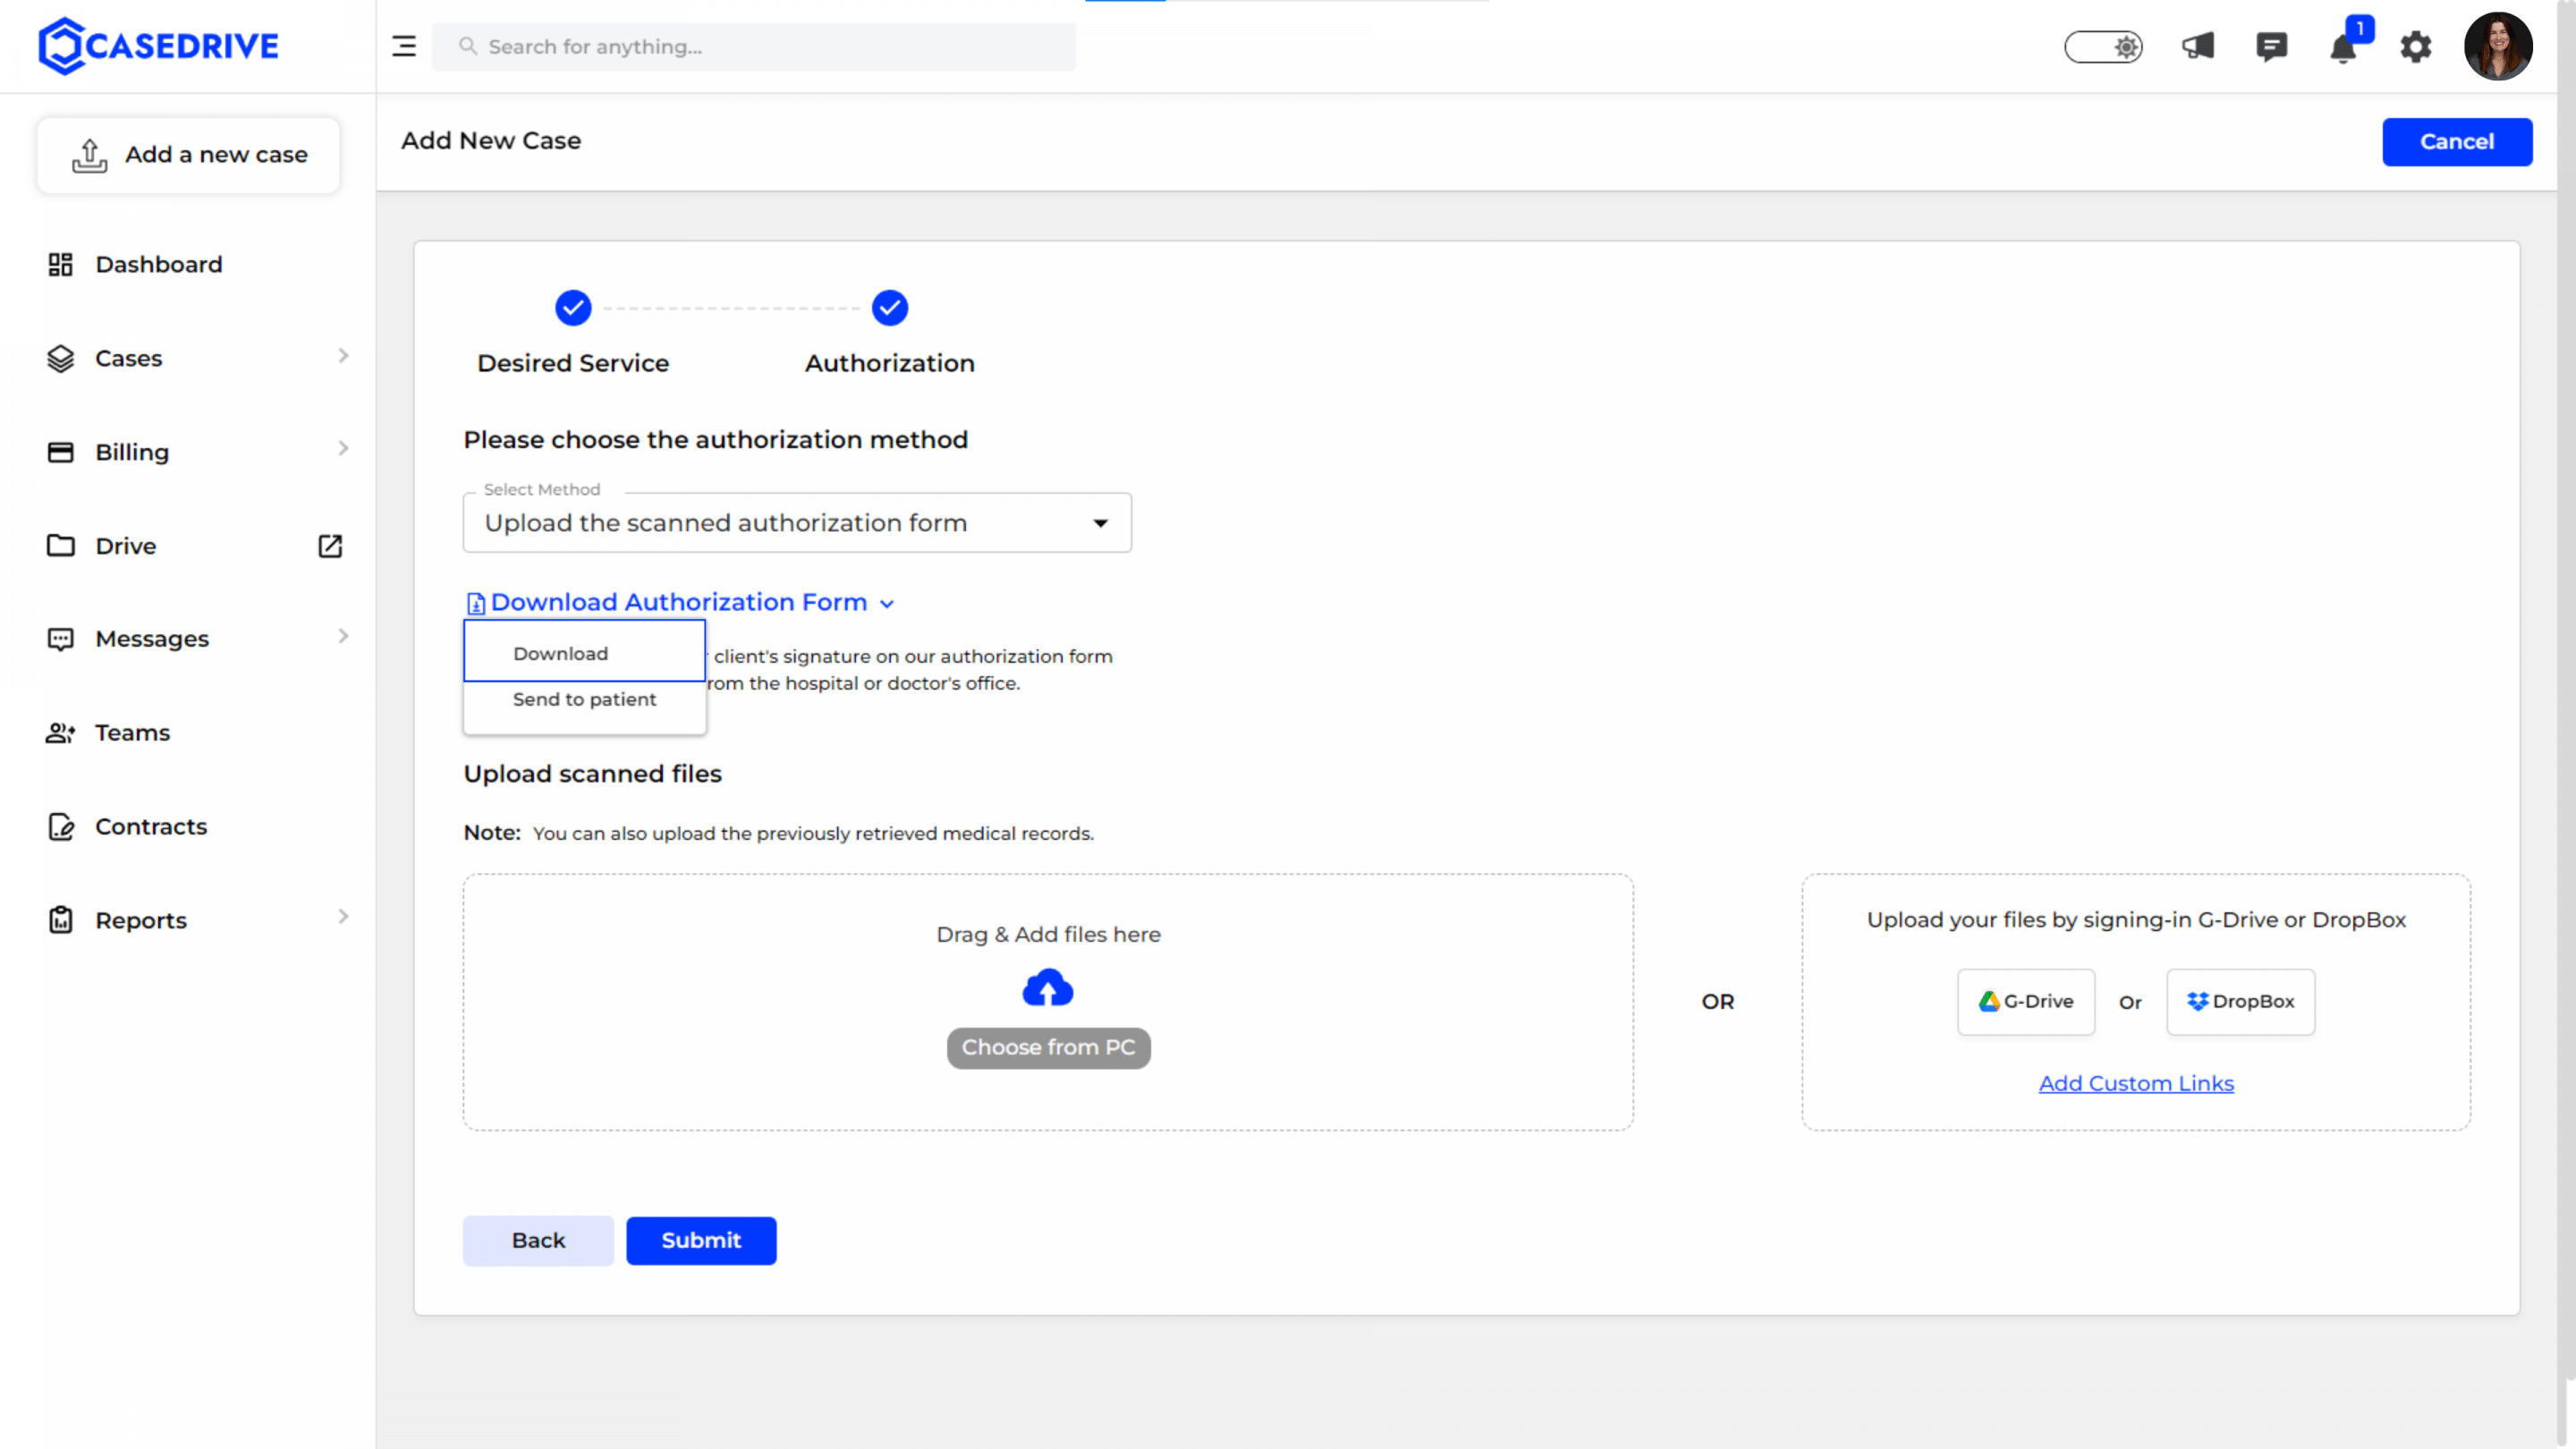Click the Teams people icon

click(x=61, y=733)
